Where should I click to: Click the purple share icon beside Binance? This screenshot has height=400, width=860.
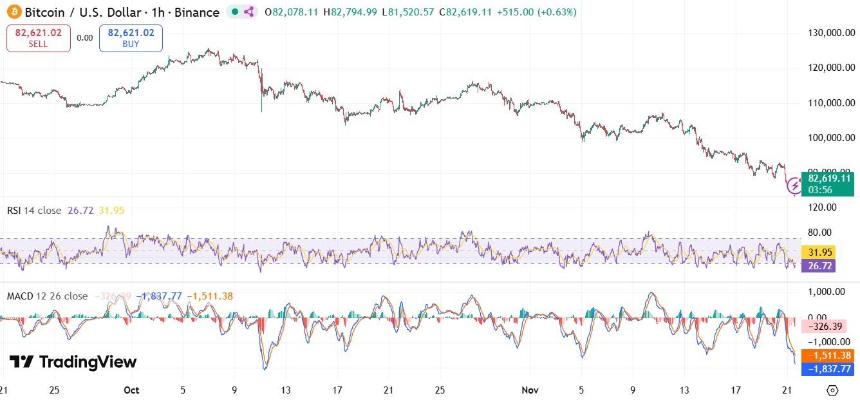pos(249,12)
